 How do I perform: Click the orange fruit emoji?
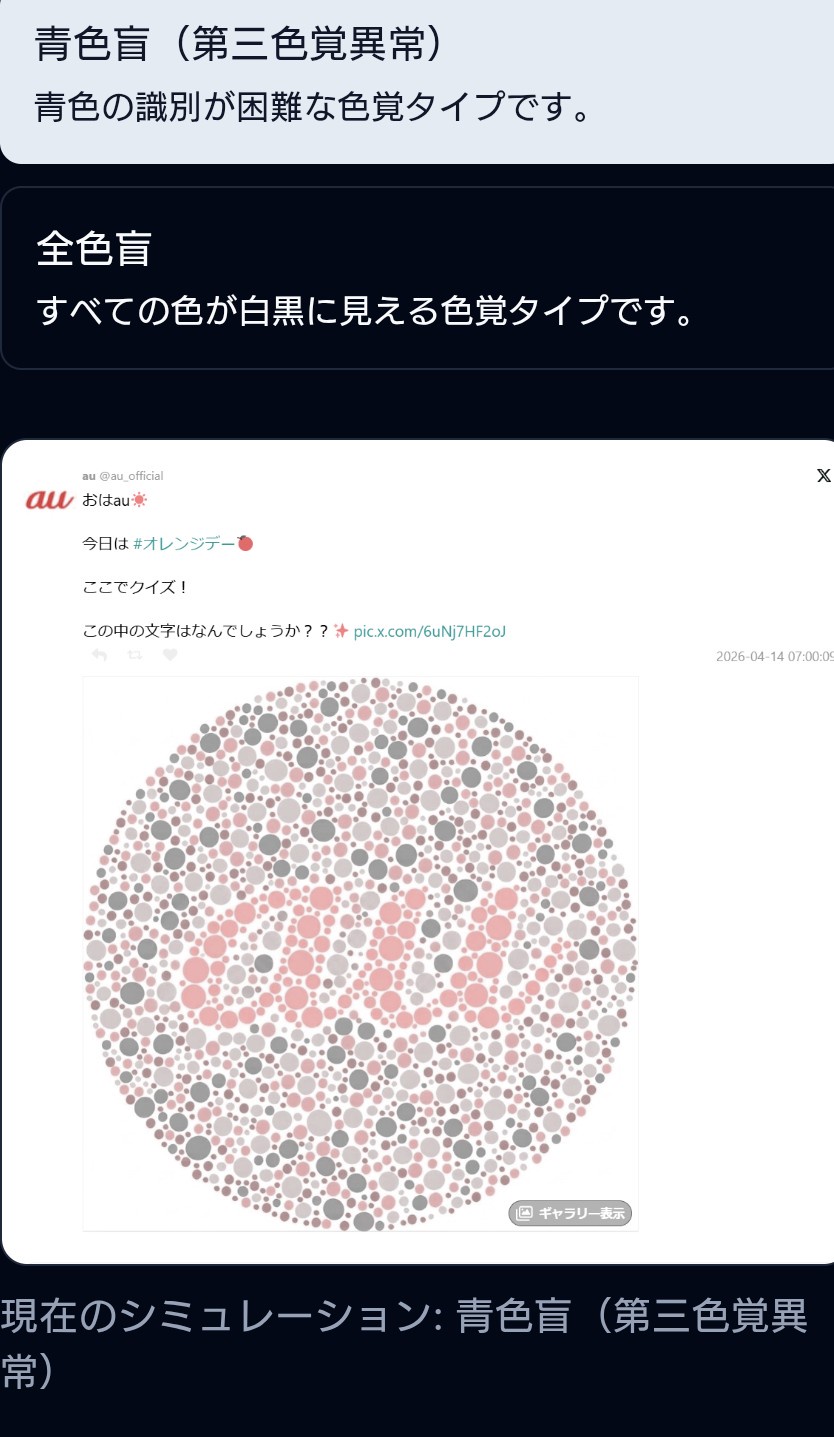point(245,543)
